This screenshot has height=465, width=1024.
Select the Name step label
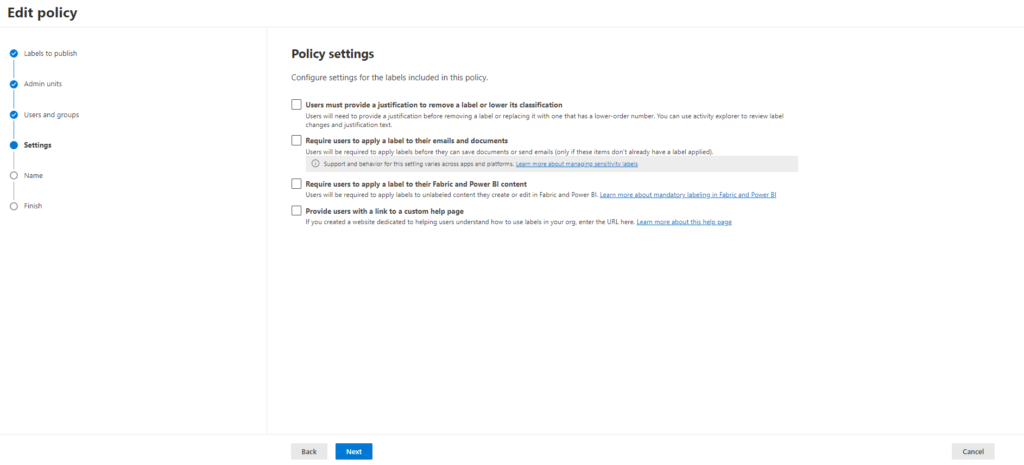coord(33,176)
